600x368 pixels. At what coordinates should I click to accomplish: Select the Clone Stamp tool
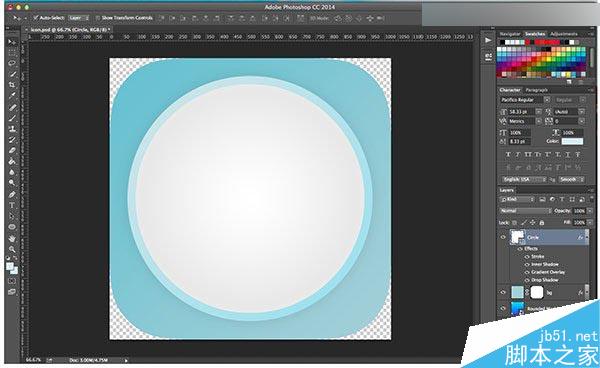[x=12, y=129]
